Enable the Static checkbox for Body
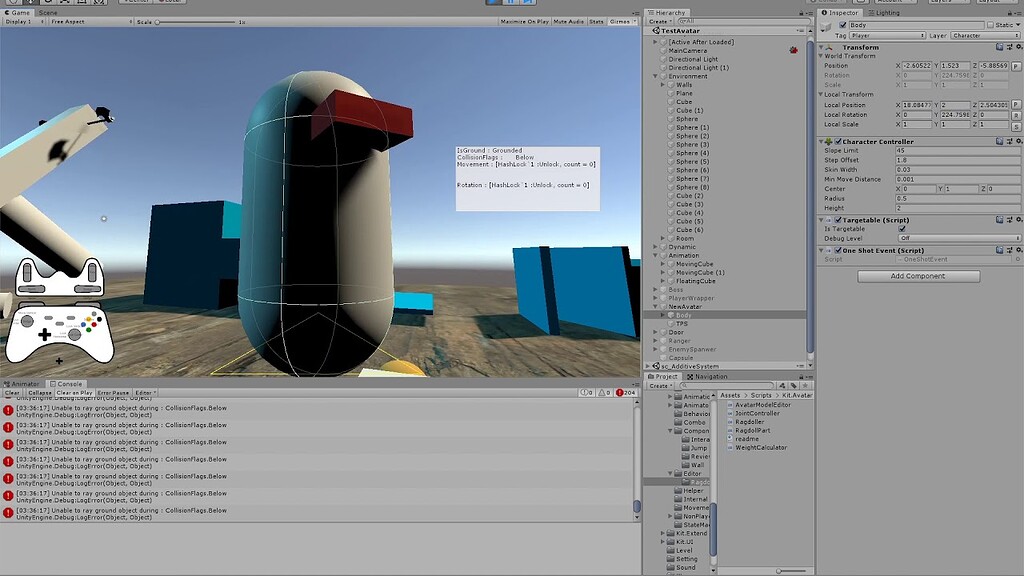This screenshot has height=576, width=1024. pyautogui.click(x=991, y=25)
